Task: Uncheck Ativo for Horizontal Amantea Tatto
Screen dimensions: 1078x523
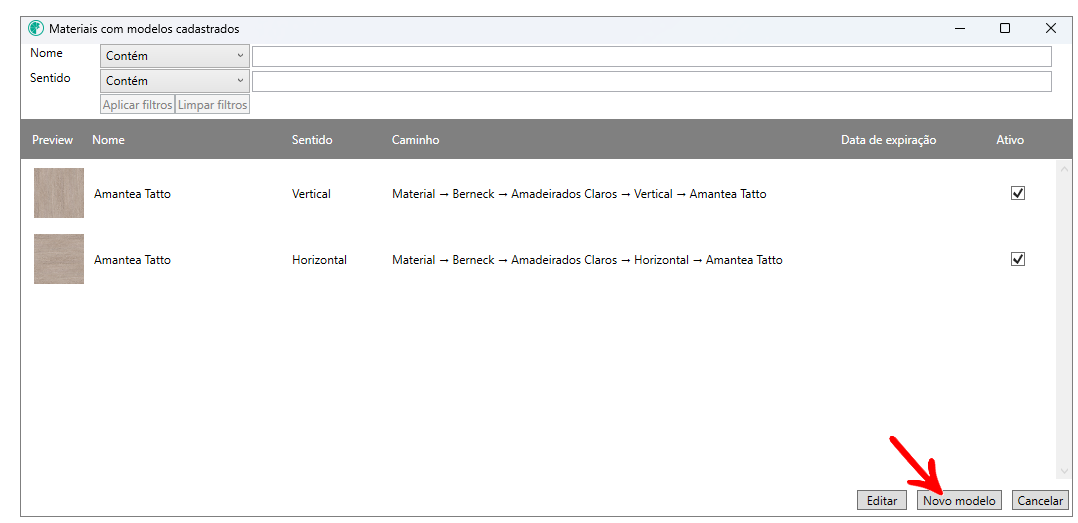Action: coord(1018,259)
